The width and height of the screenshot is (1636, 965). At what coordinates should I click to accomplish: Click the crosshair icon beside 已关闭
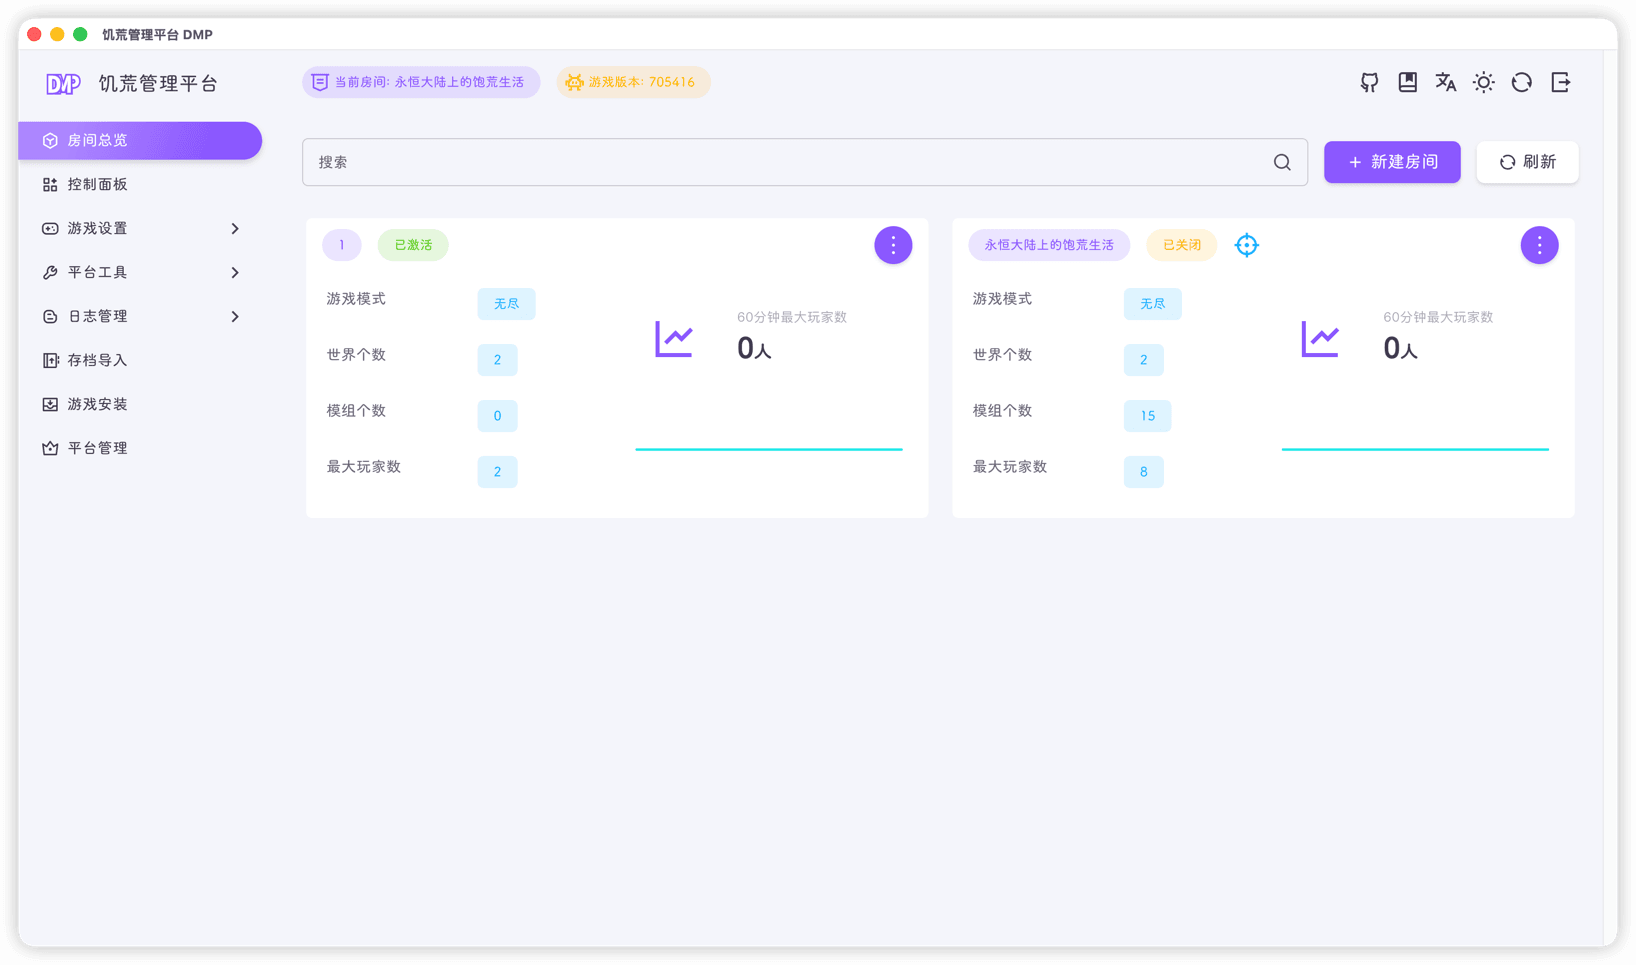pyautogui.click(x=1246, y=245)
